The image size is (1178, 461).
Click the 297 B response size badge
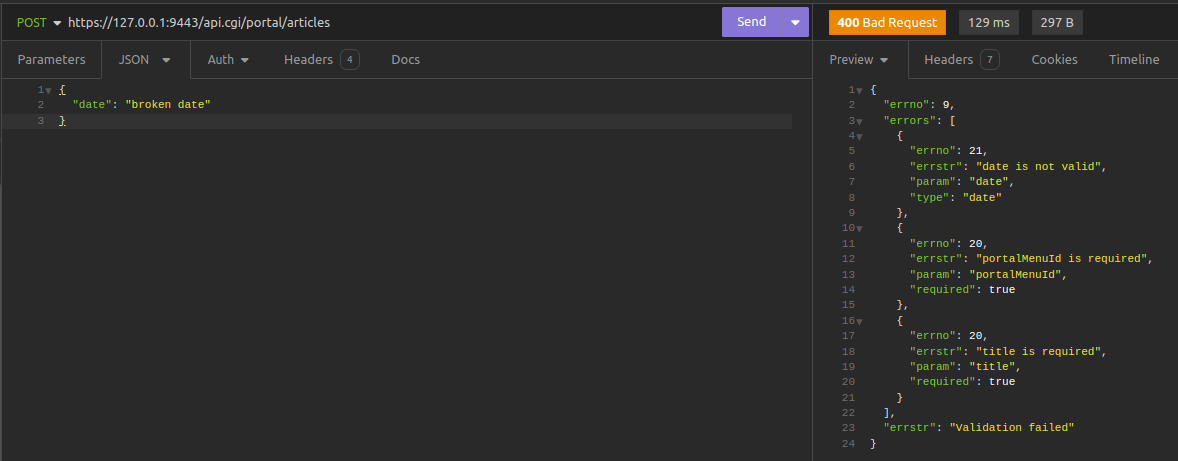(1057, 22)
